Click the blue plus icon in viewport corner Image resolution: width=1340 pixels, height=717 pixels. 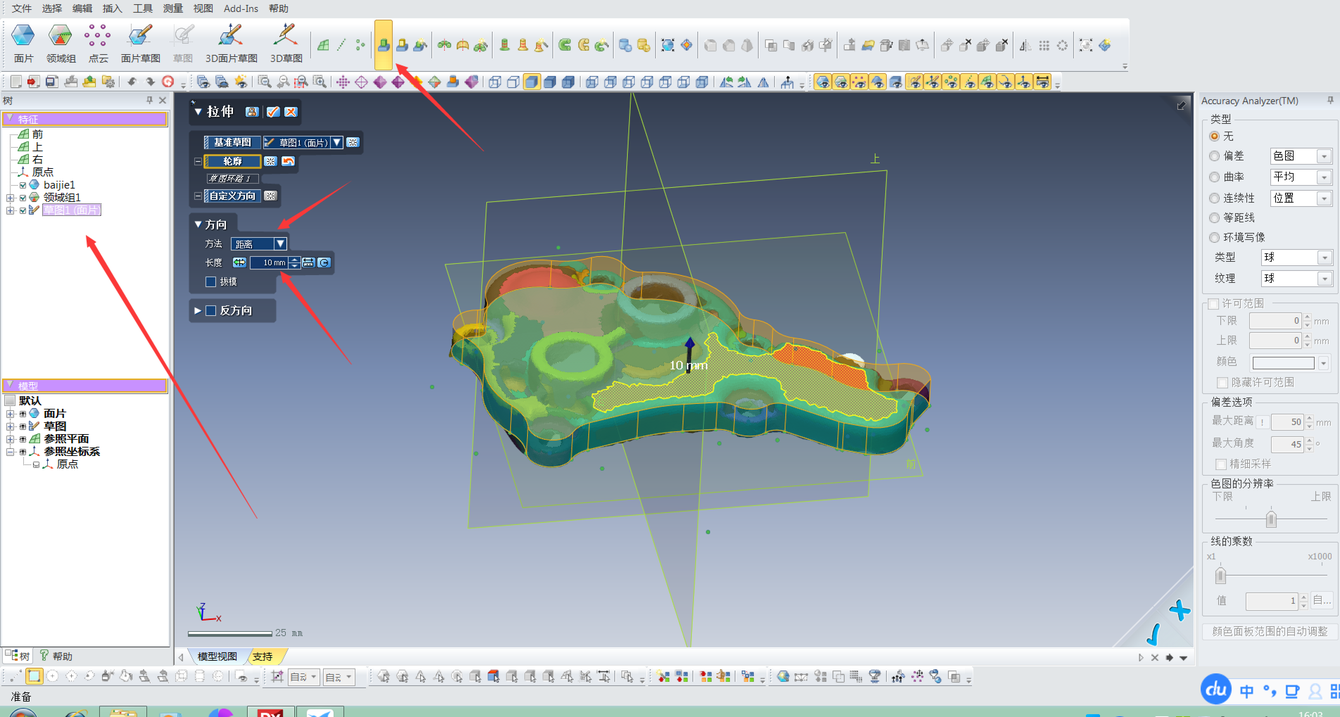tap(1180, 610)
